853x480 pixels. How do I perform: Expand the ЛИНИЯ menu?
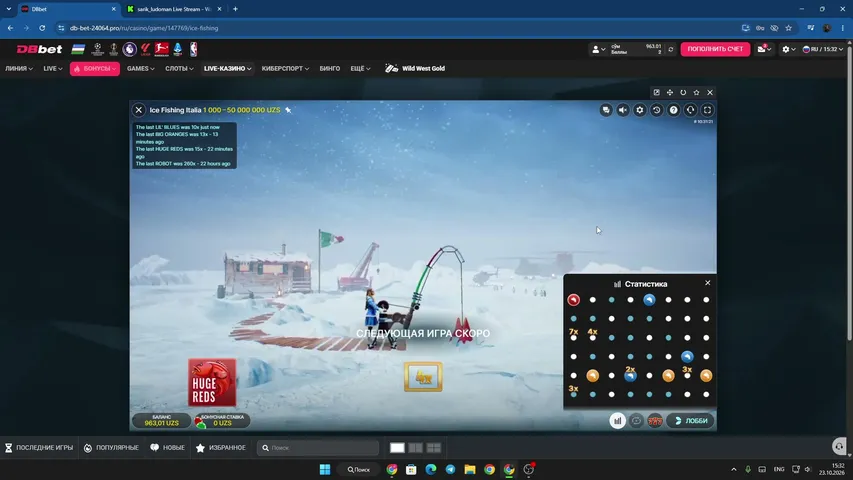[x=19, y=69]
